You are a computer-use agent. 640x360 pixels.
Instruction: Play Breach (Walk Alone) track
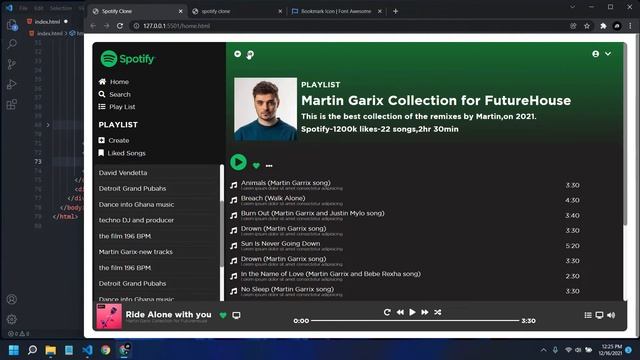pyautogui.click(x=273, y=198)
